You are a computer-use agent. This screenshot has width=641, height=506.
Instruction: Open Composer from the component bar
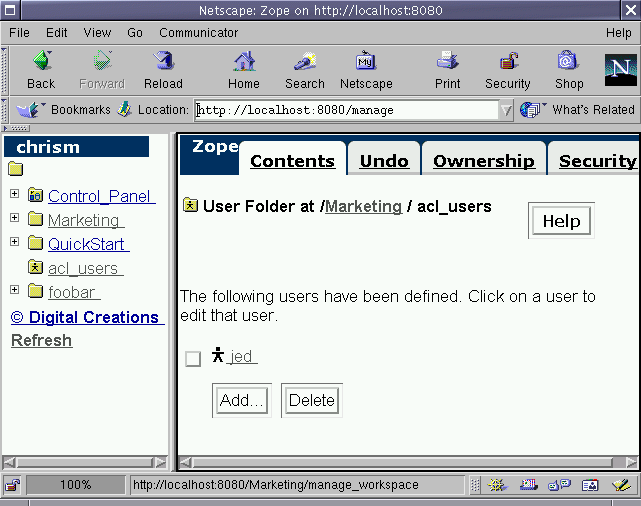pos(622,485)
